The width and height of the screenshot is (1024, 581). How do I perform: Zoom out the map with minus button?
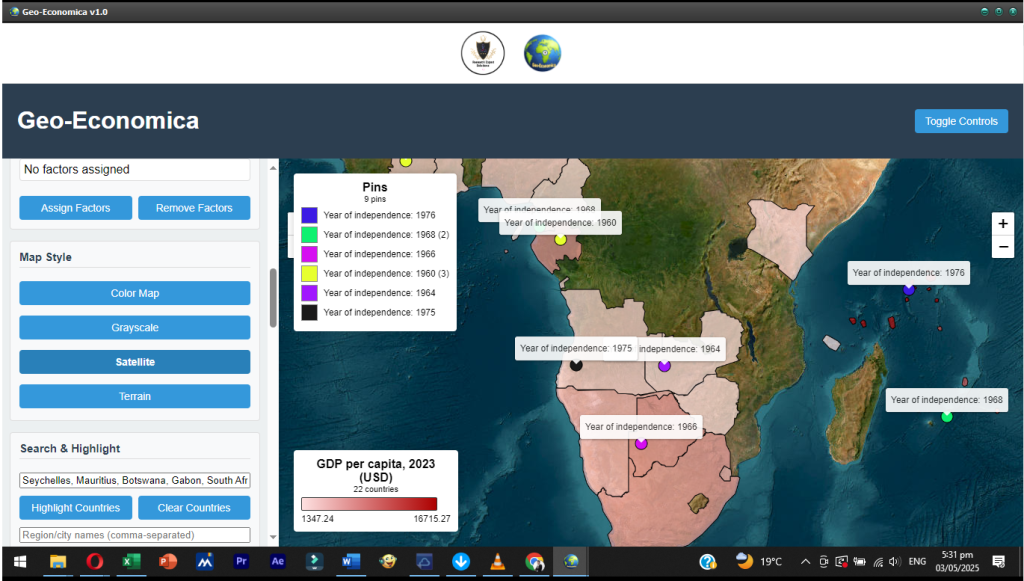1003,246
